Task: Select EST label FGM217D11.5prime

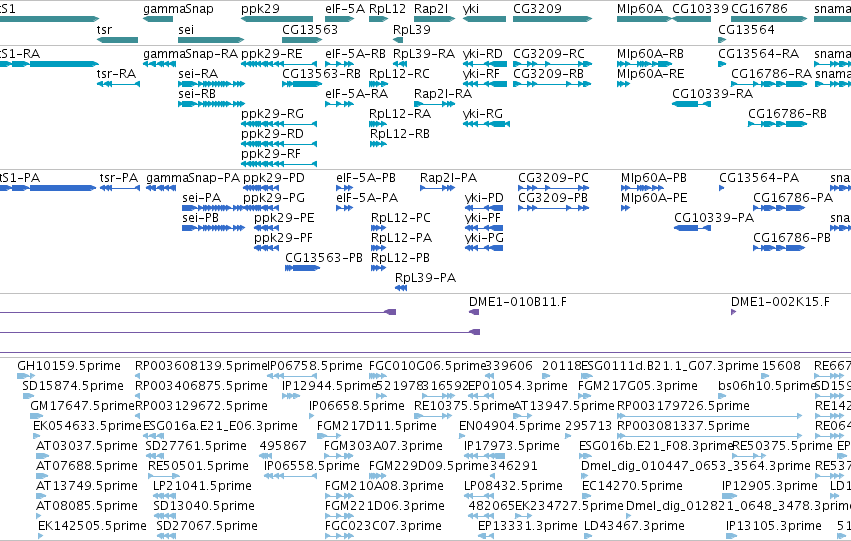Action: point(377,426)
